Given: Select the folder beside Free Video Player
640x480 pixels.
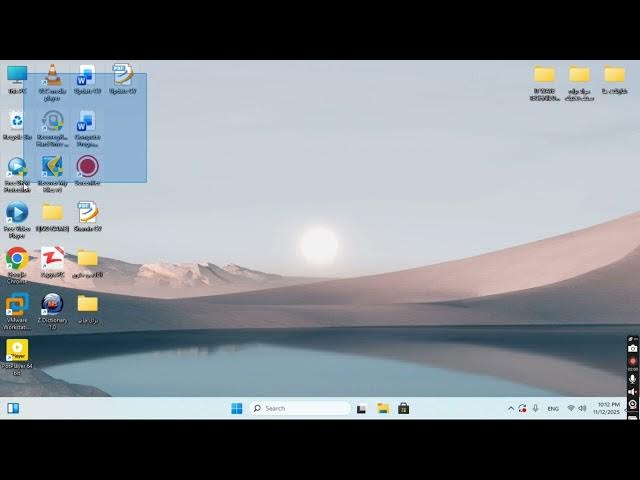Looking at the screenshot, I should coord(52,217).
